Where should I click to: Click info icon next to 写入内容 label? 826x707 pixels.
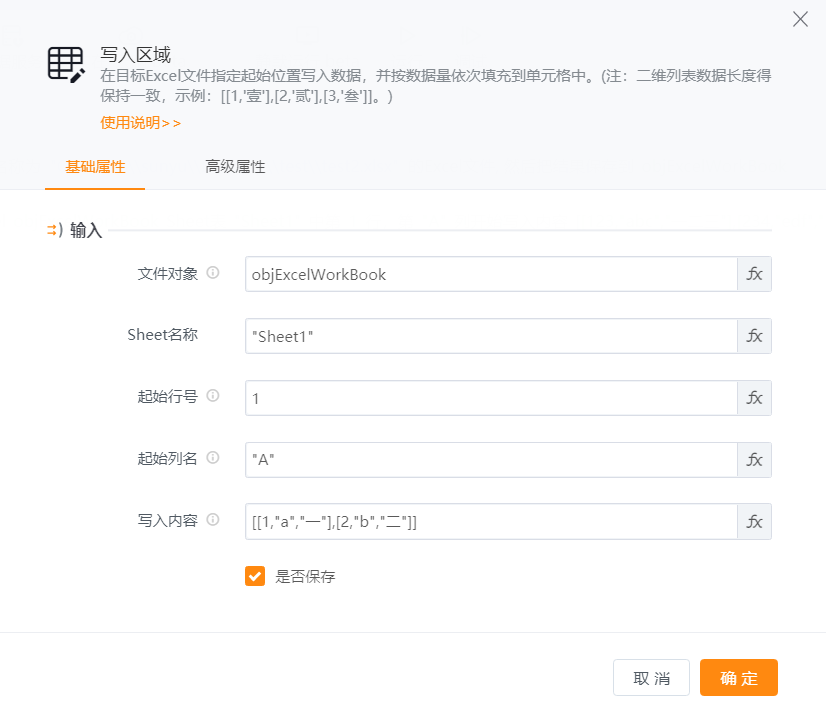point(213,520)
